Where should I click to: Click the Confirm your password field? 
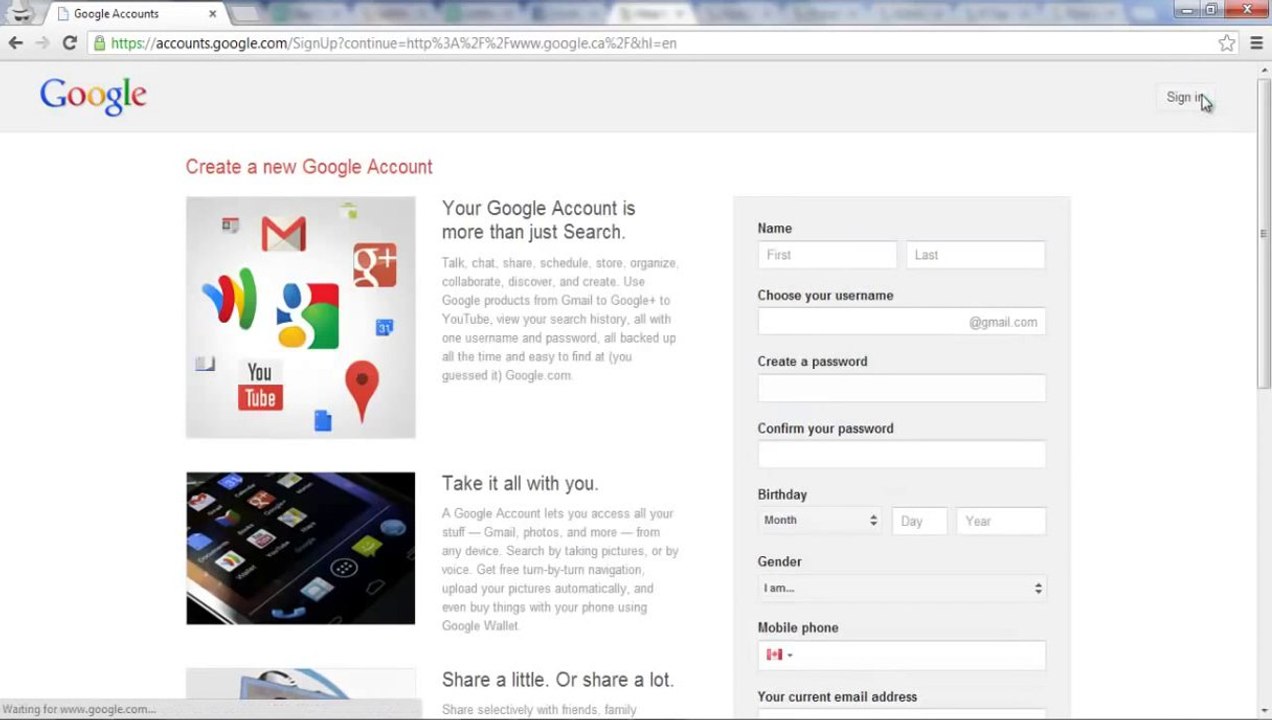tap(901, 455)
